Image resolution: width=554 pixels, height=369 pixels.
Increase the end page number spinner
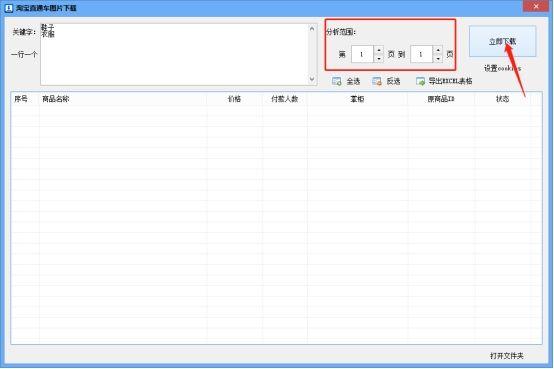438,50
